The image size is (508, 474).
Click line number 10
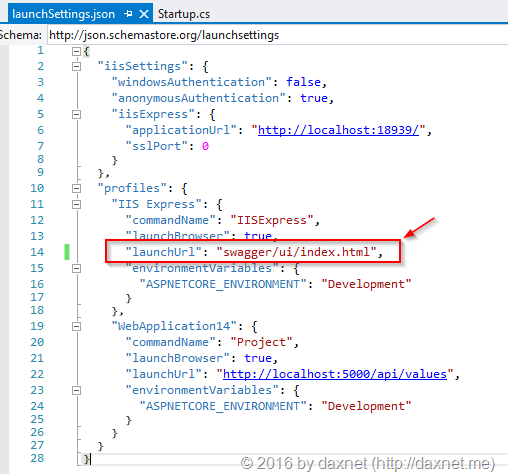pos(37,188)
